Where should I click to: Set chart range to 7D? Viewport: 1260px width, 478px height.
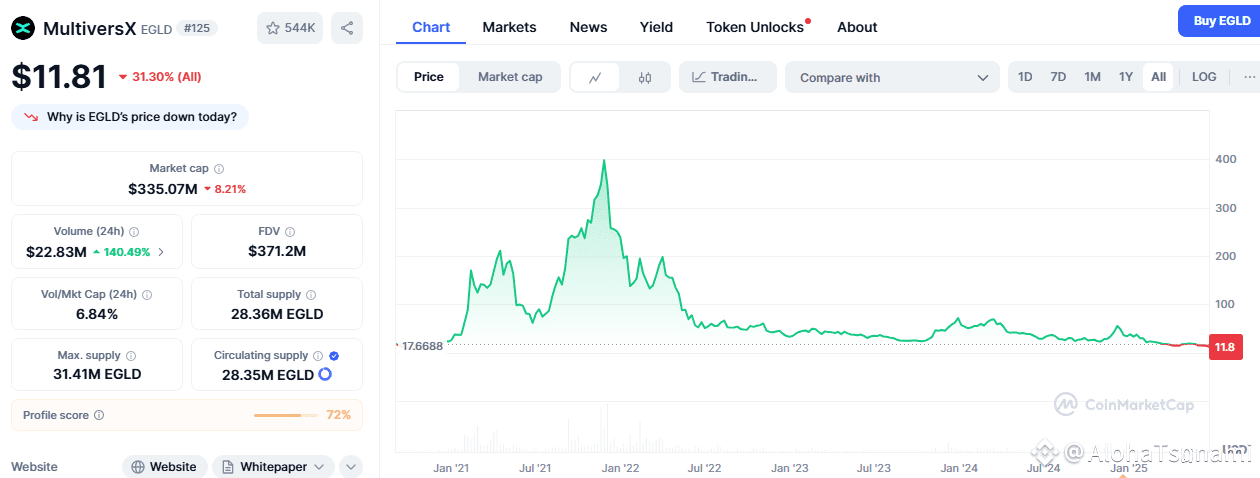coord(1058,77)
